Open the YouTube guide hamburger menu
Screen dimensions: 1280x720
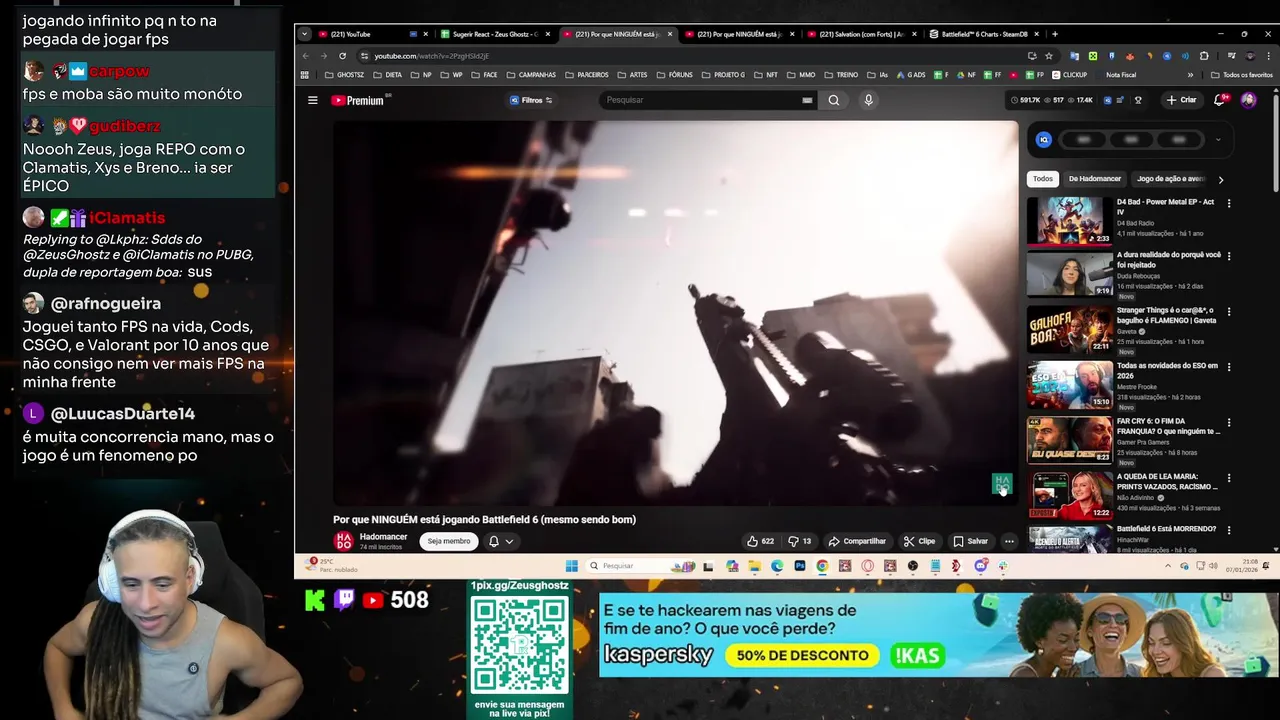312,100
